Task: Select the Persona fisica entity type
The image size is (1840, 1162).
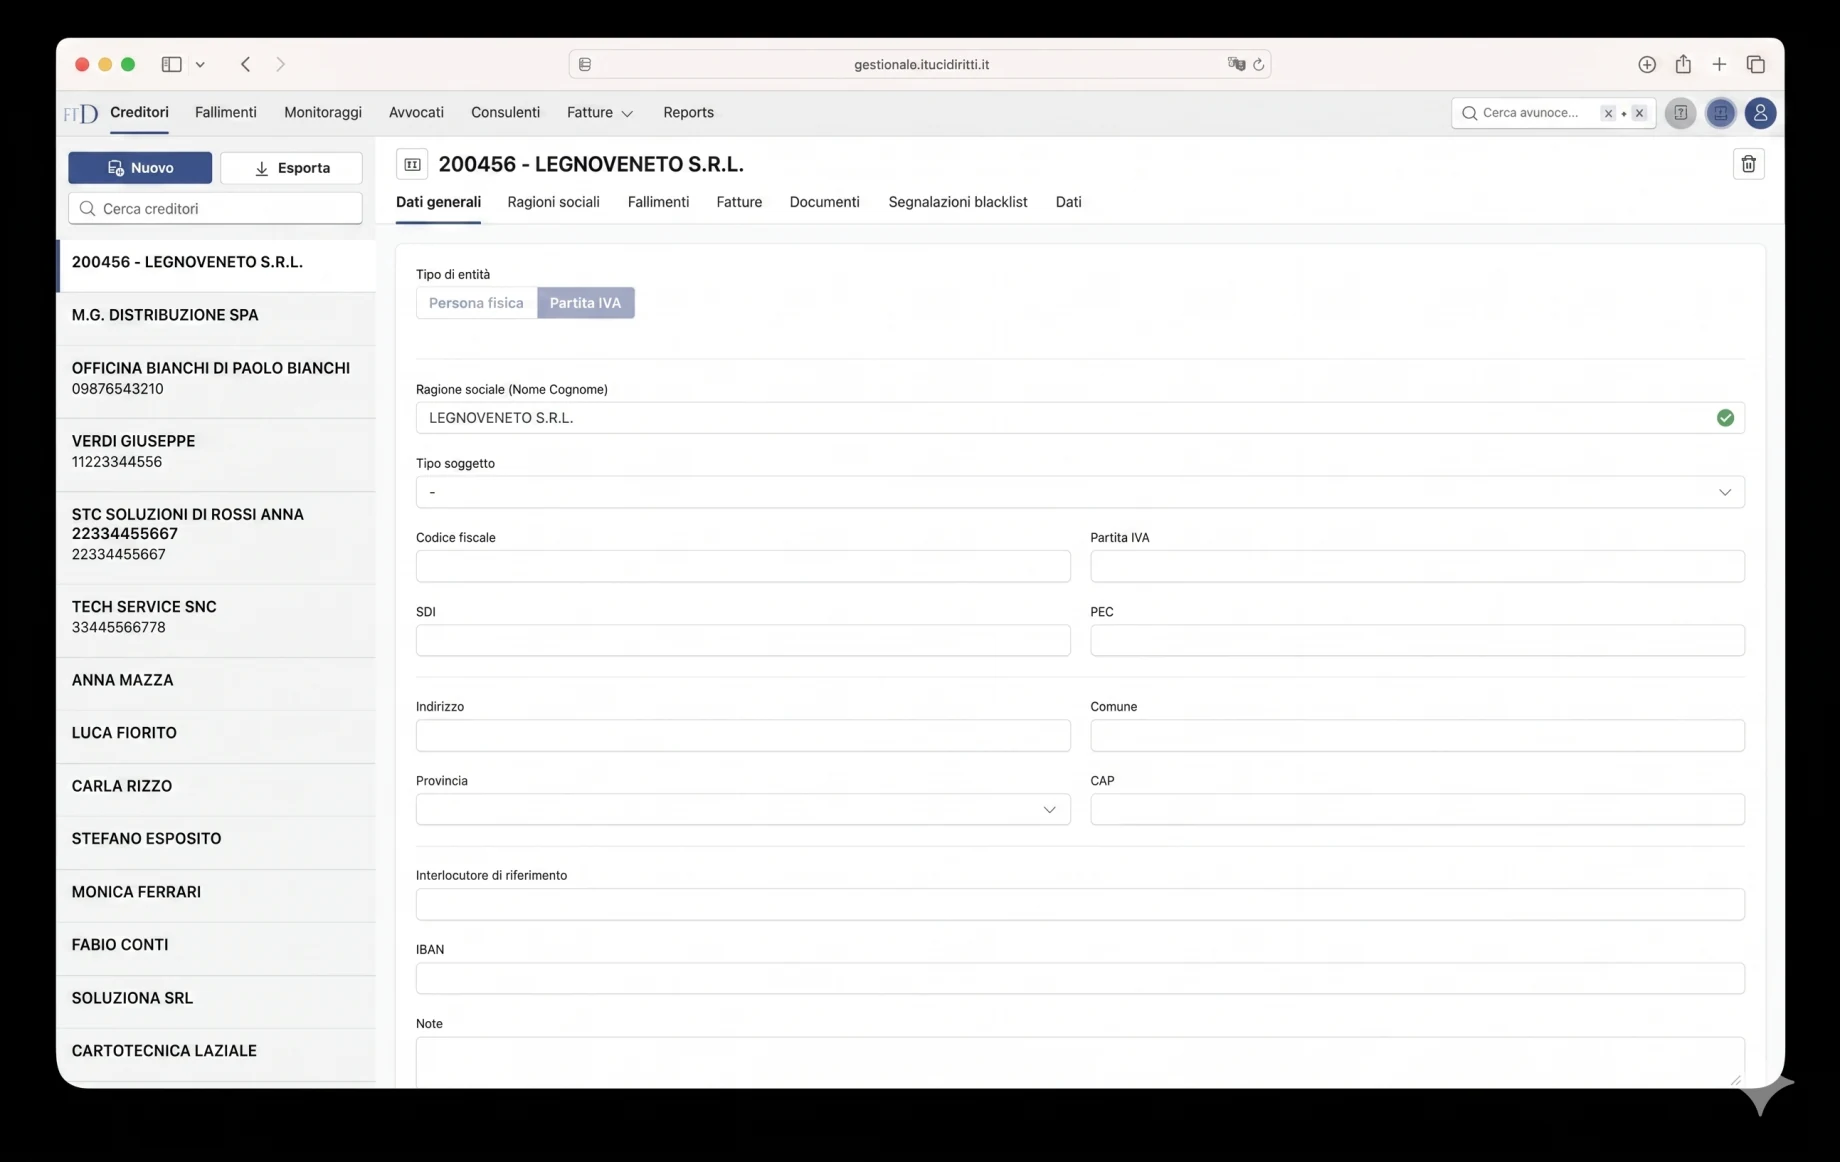Action: pyautogui.click(x=476, y=303)
